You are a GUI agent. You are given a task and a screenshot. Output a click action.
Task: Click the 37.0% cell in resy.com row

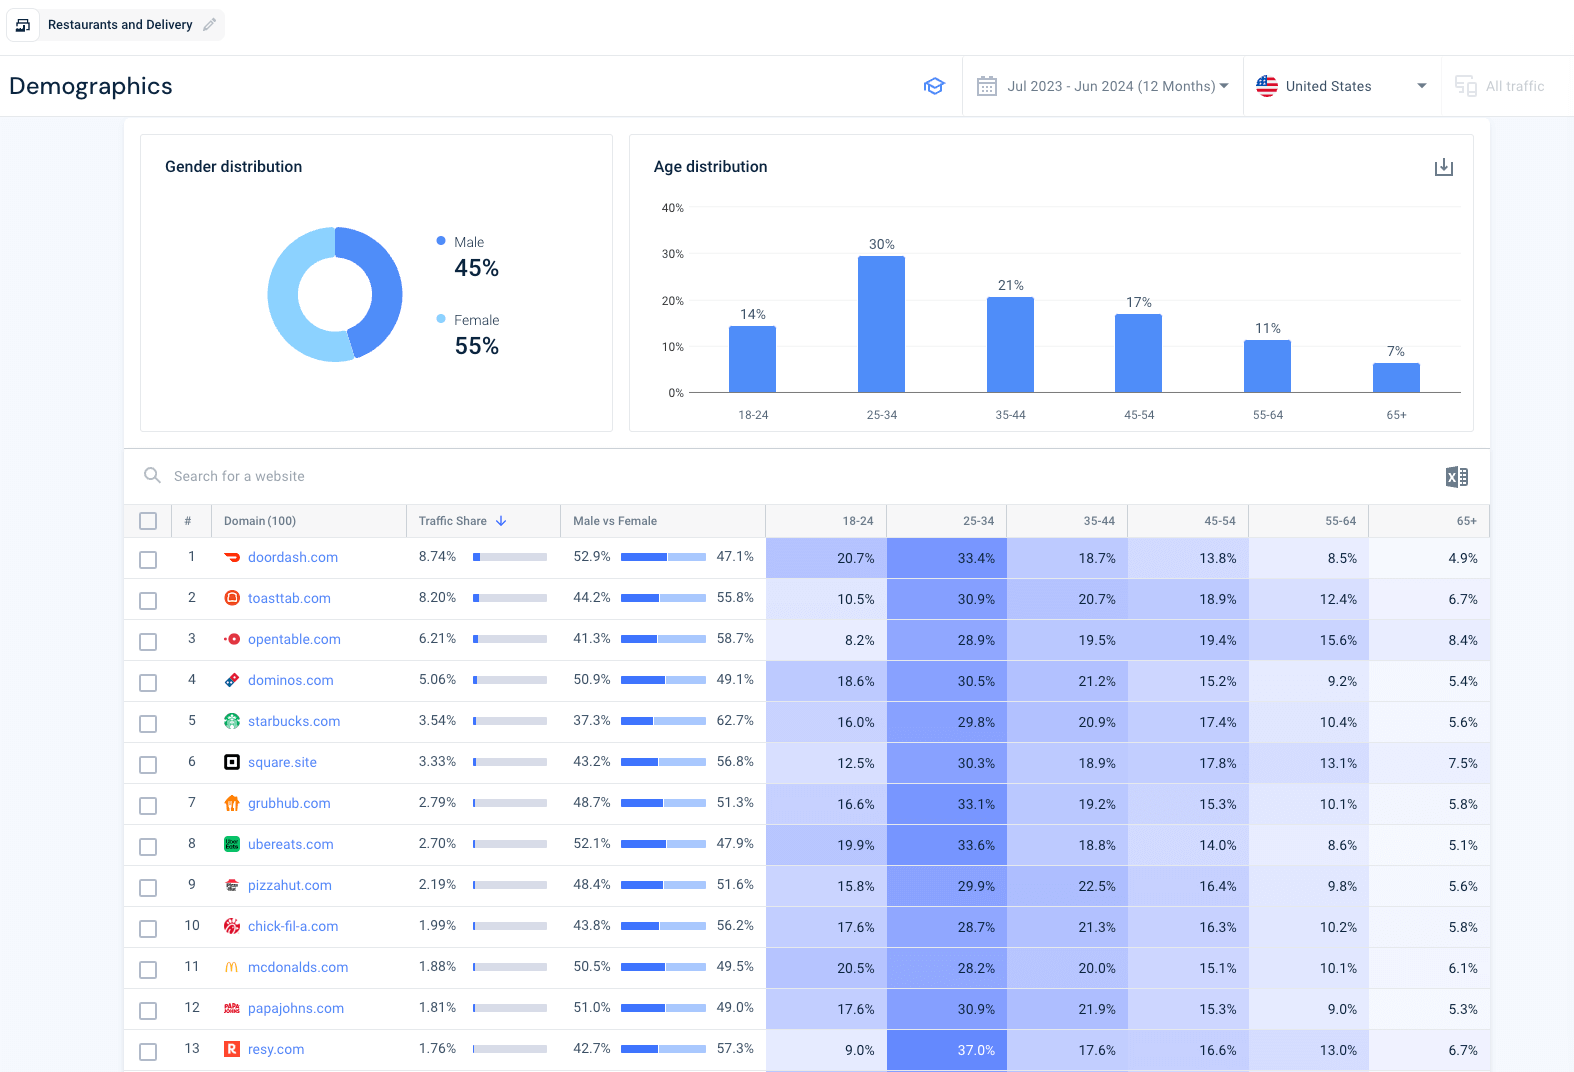point(947,1050)
